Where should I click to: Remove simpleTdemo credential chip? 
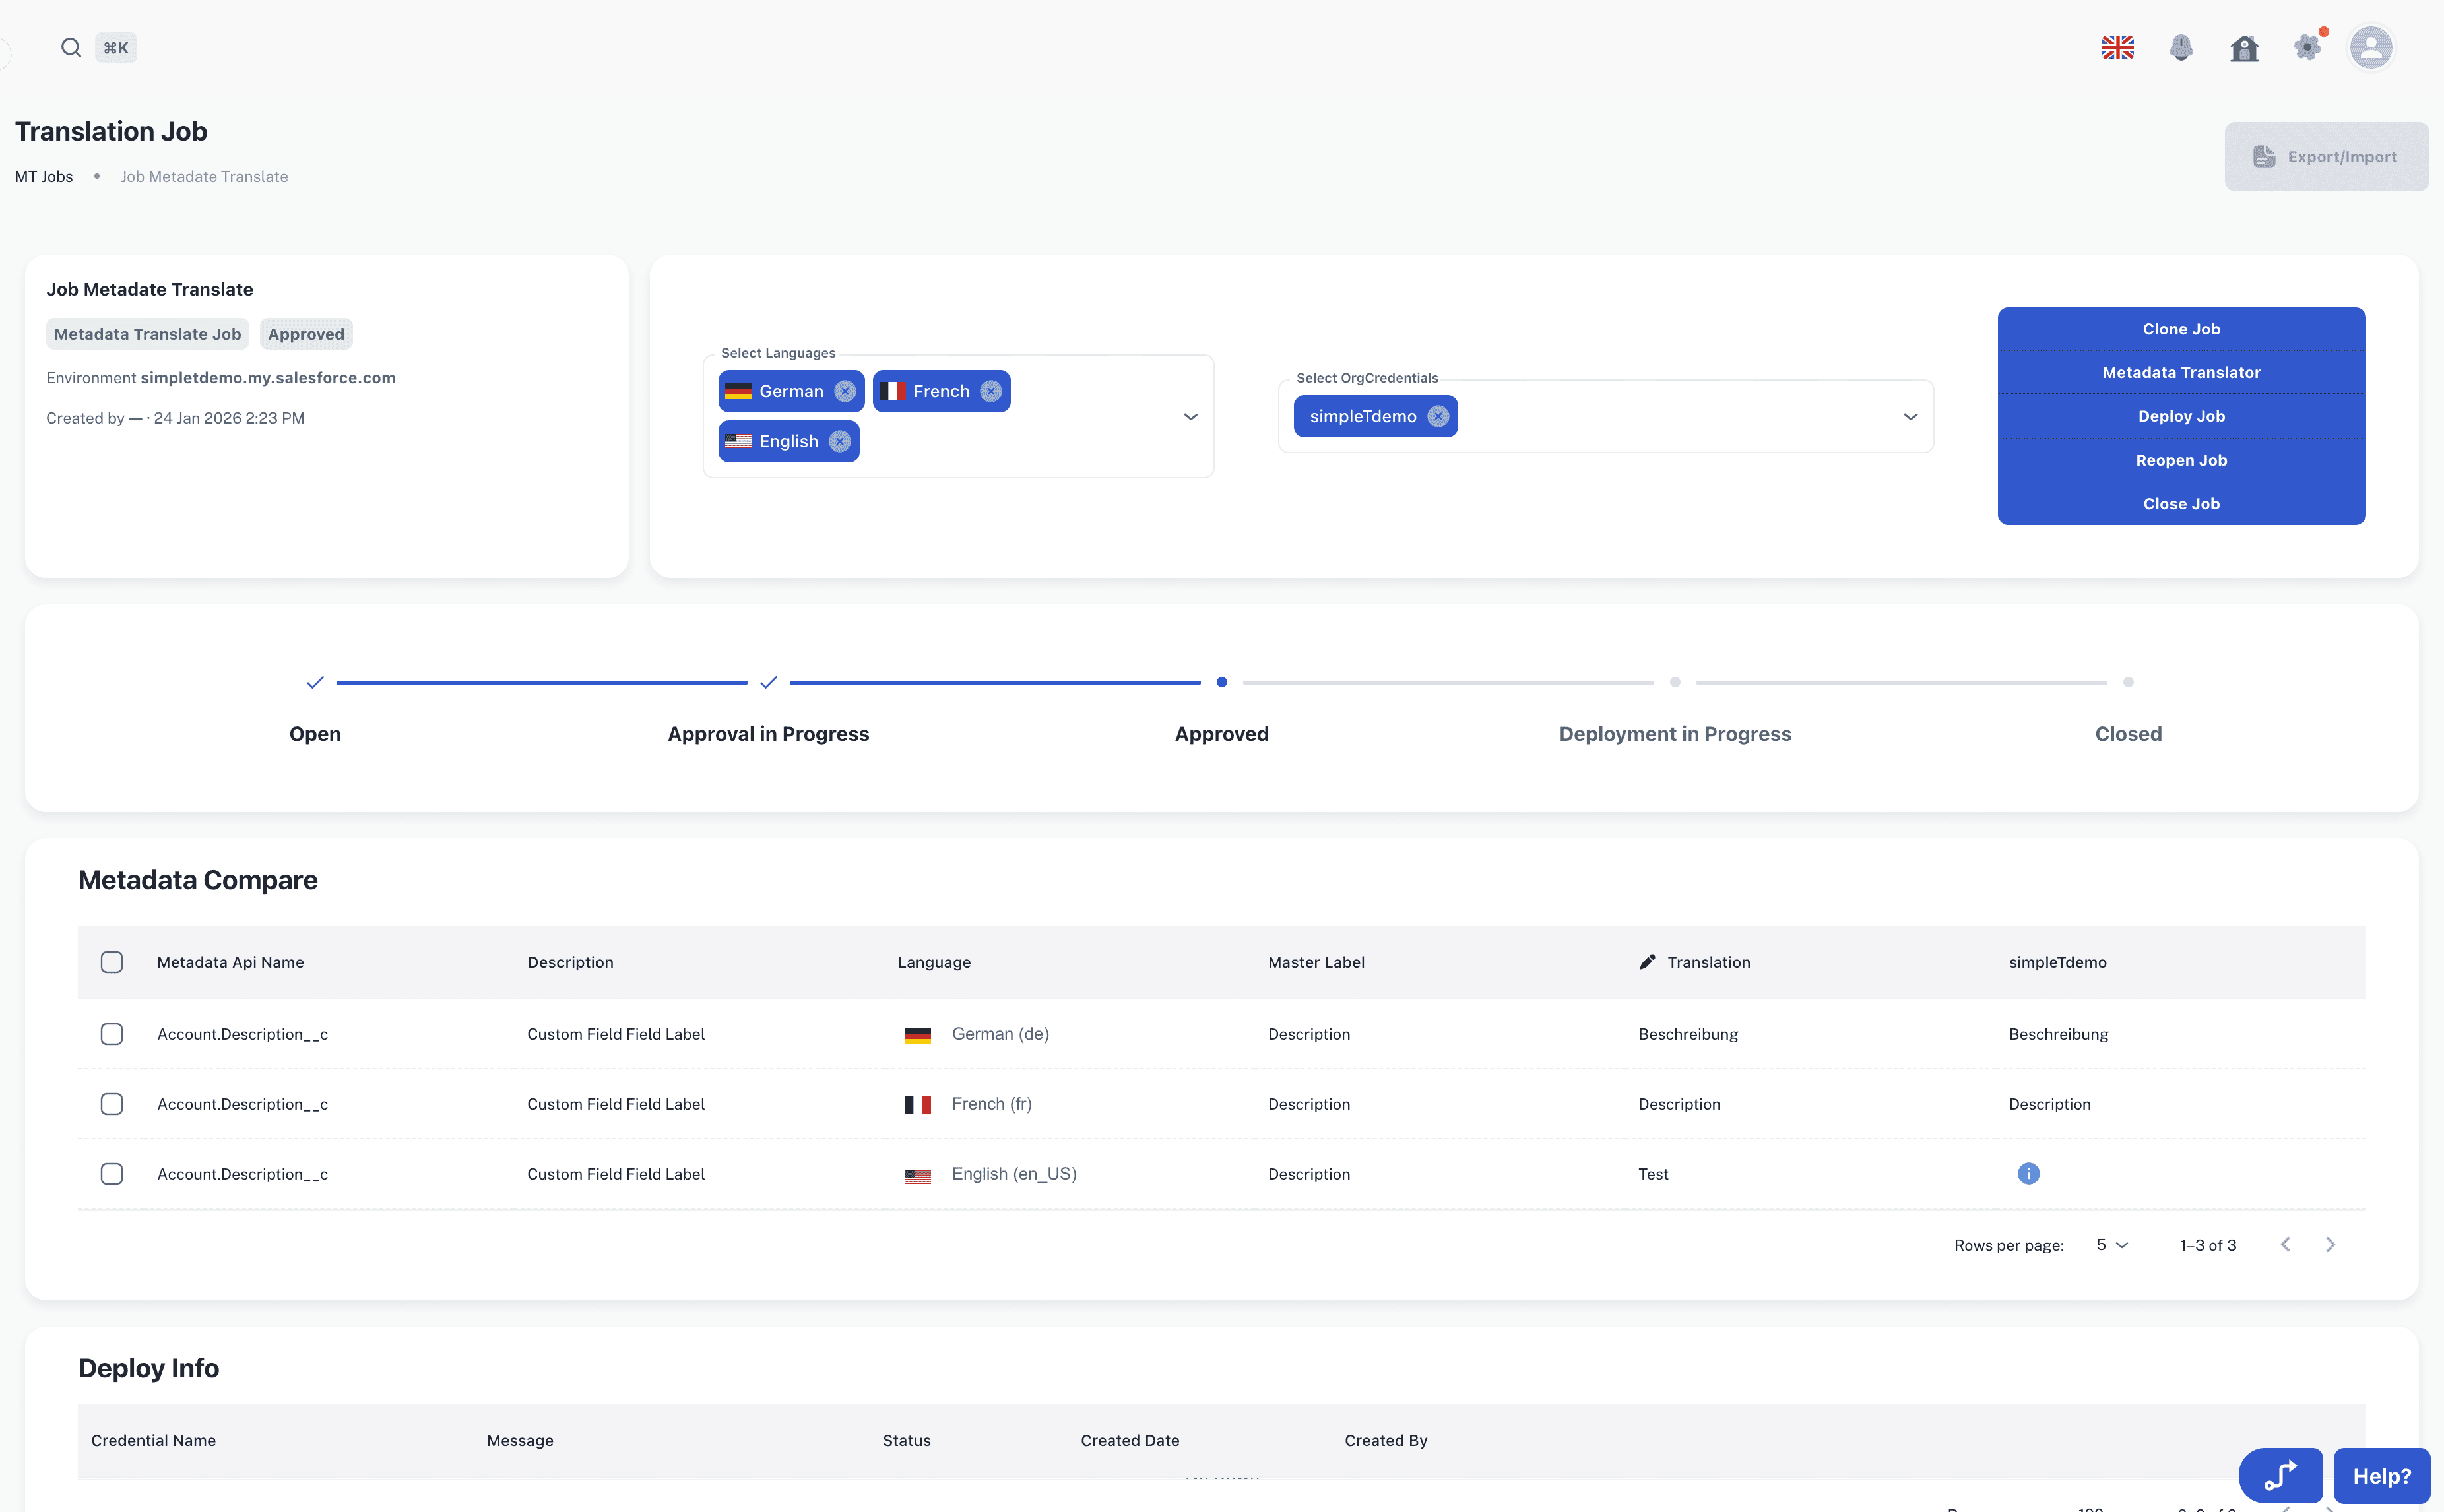(1438, 416)
